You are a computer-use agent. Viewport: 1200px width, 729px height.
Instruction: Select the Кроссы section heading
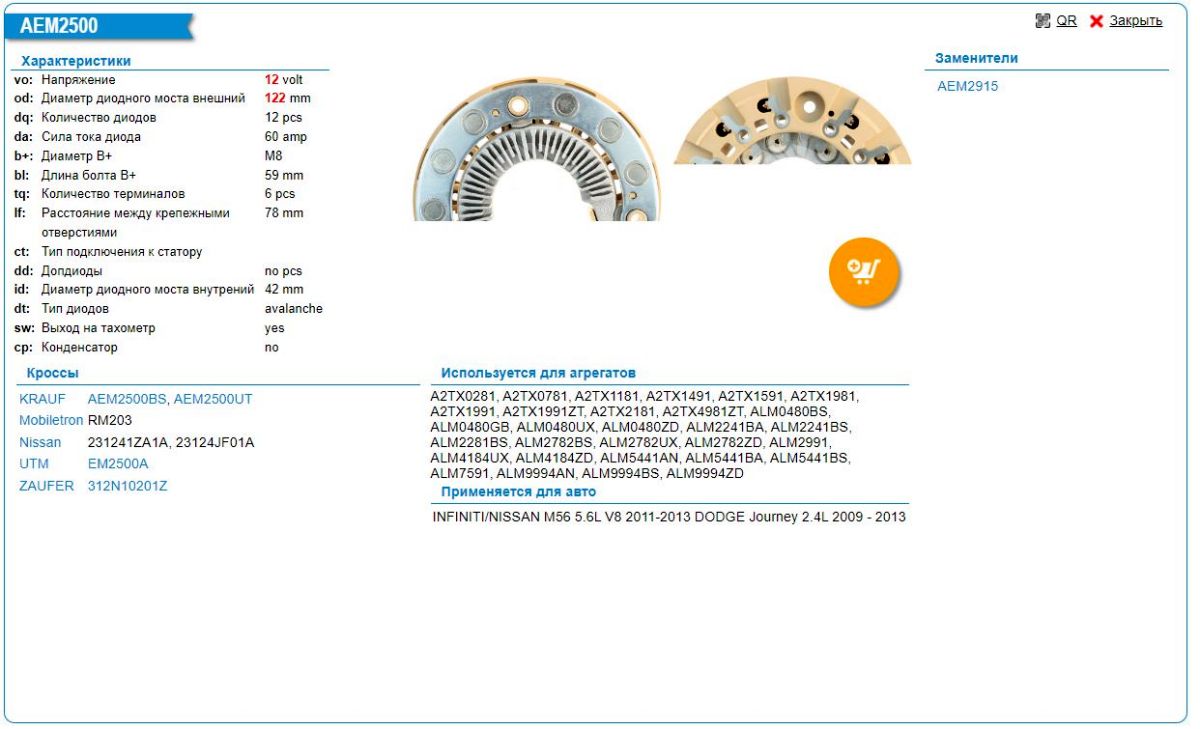coord(53,373)
